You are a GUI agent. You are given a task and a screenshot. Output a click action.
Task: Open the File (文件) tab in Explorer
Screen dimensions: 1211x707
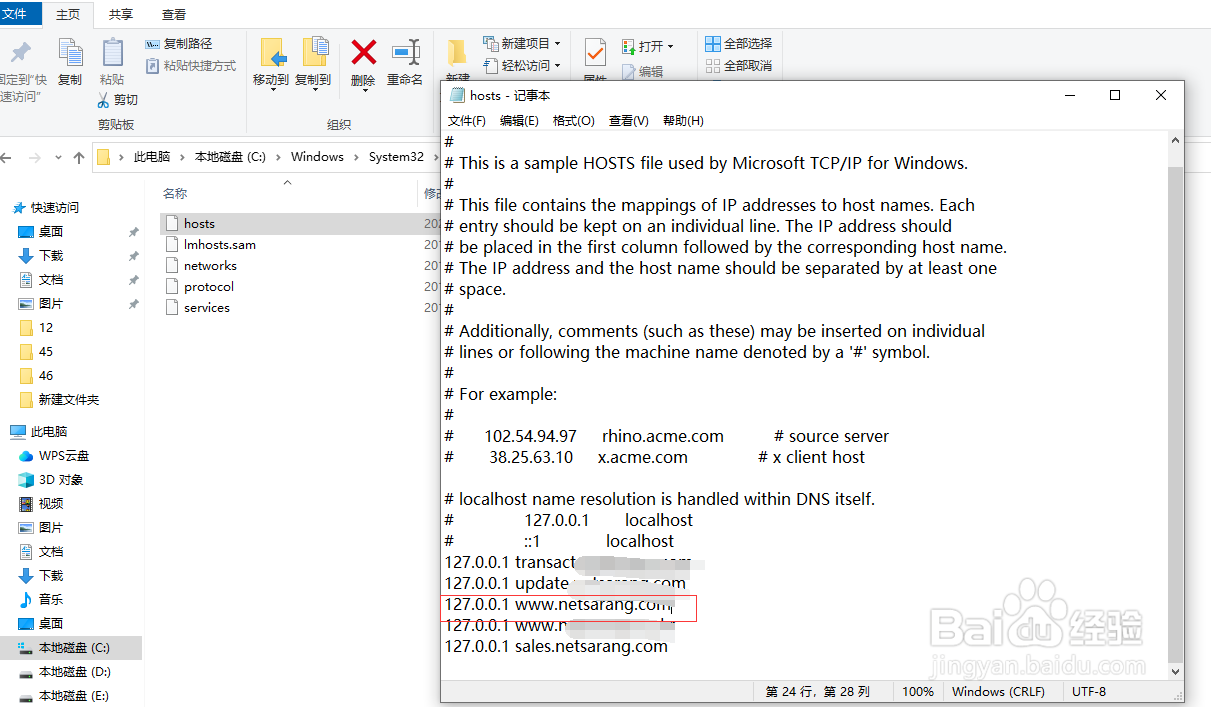[20, 14]
